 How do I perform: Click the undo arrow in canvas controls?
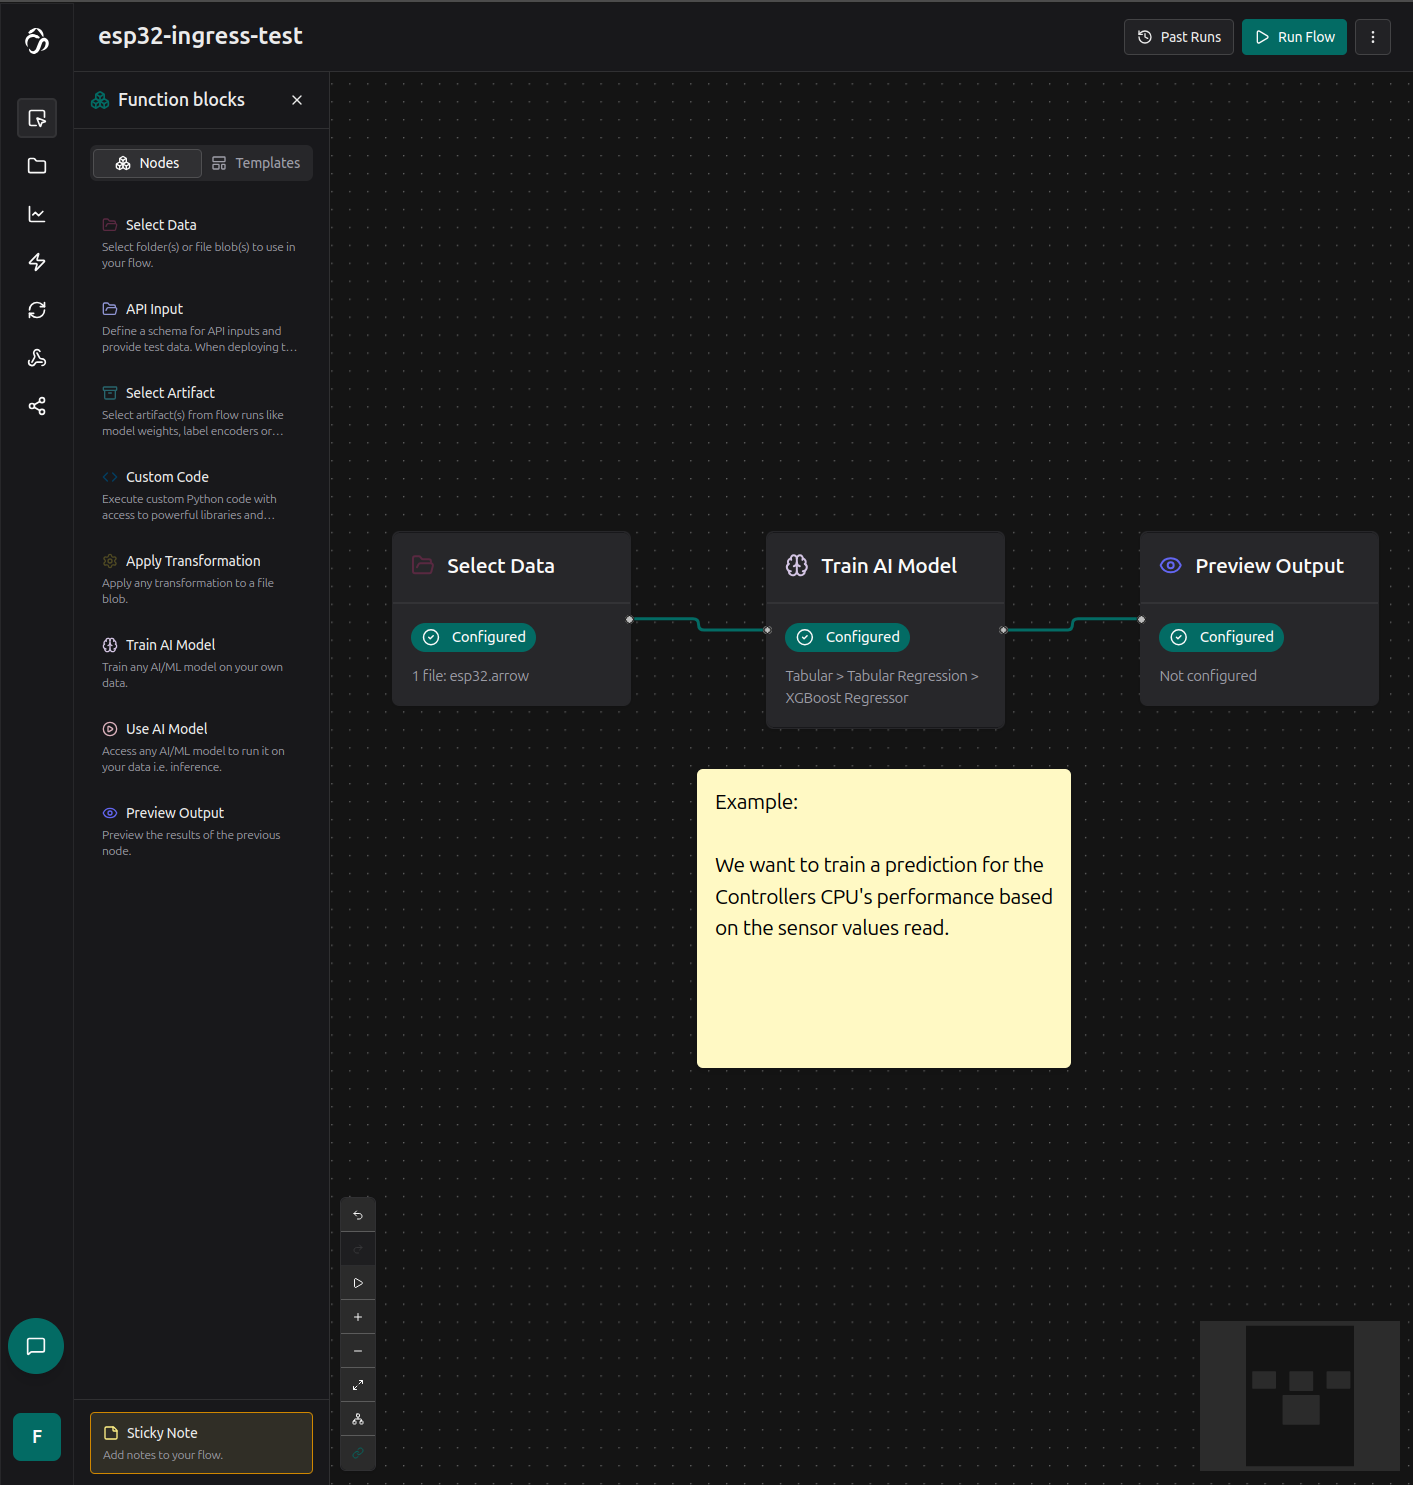(358, 1215)
